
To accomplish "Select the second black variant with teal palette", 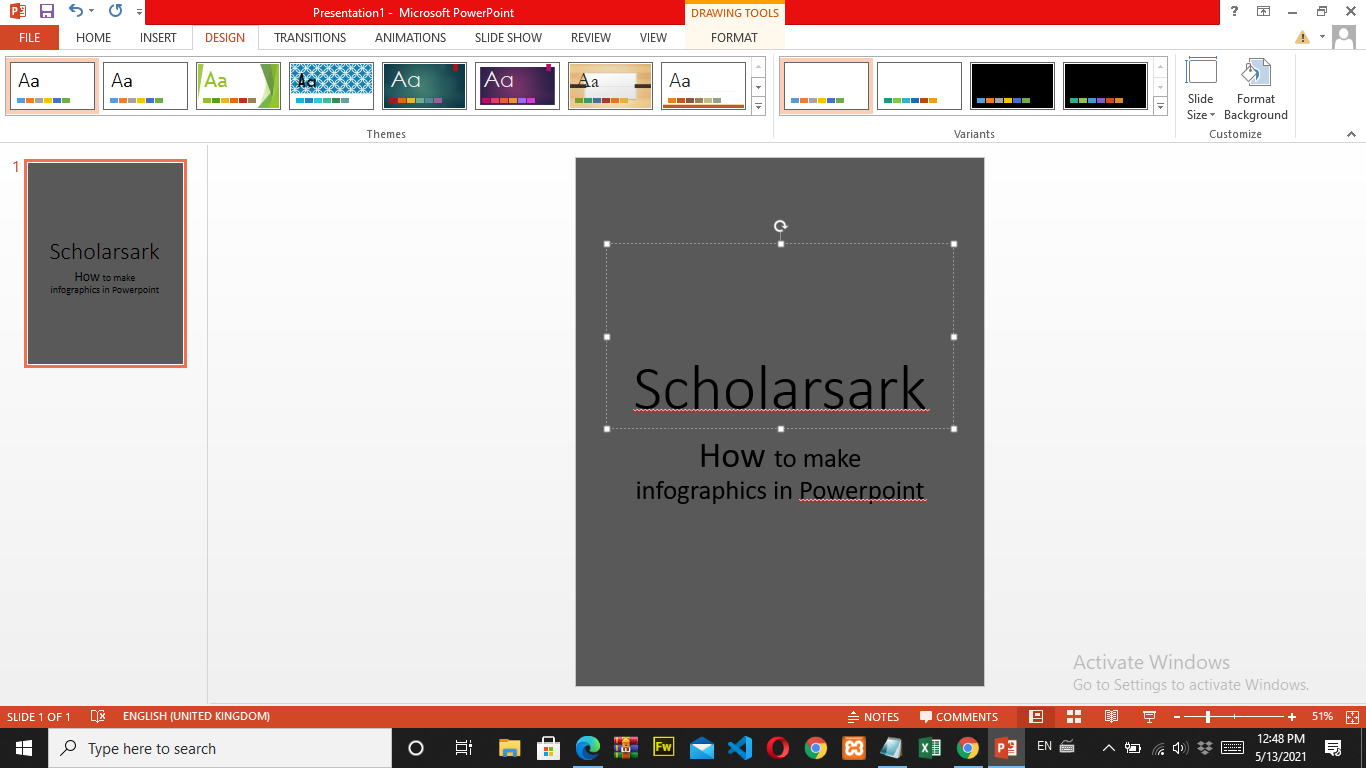I will coord(1105,86).
